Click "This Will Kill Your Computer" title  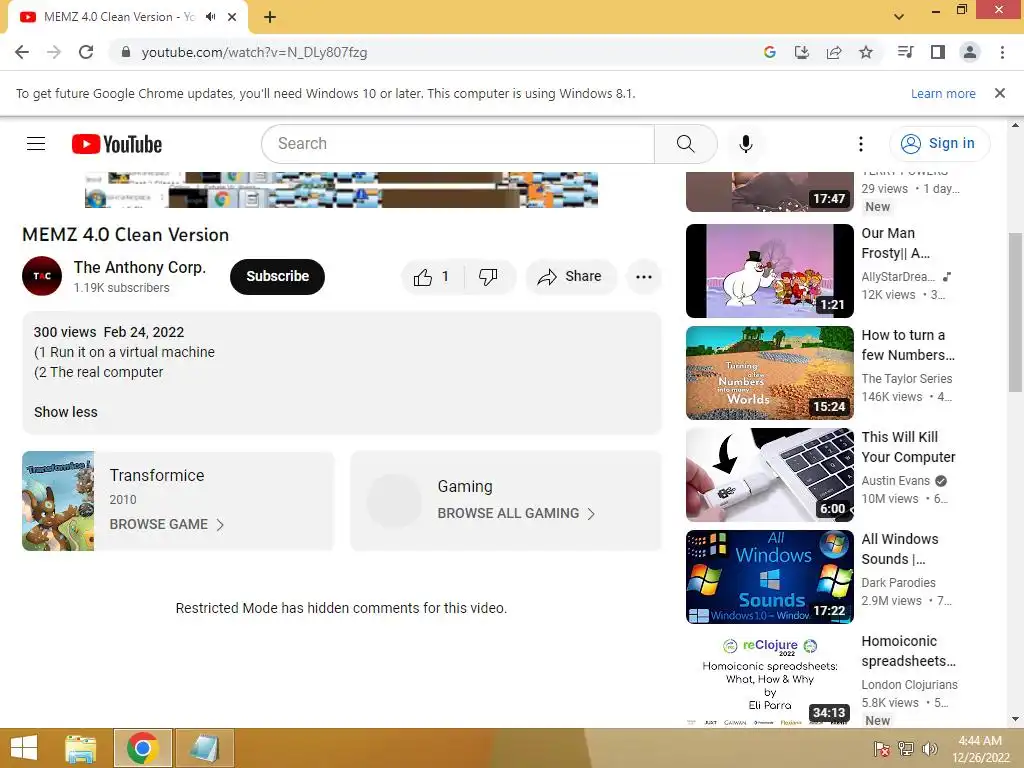(908, 447)
